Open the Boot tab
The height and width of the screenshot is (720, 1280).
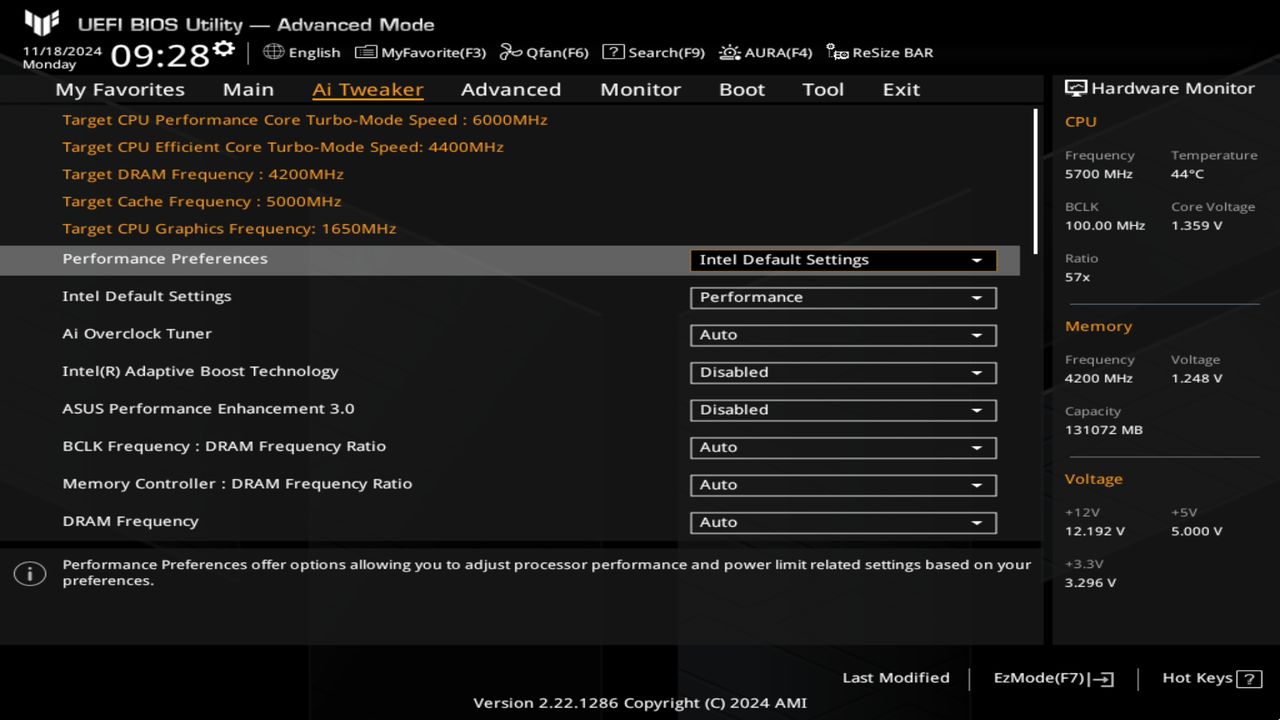742,89
